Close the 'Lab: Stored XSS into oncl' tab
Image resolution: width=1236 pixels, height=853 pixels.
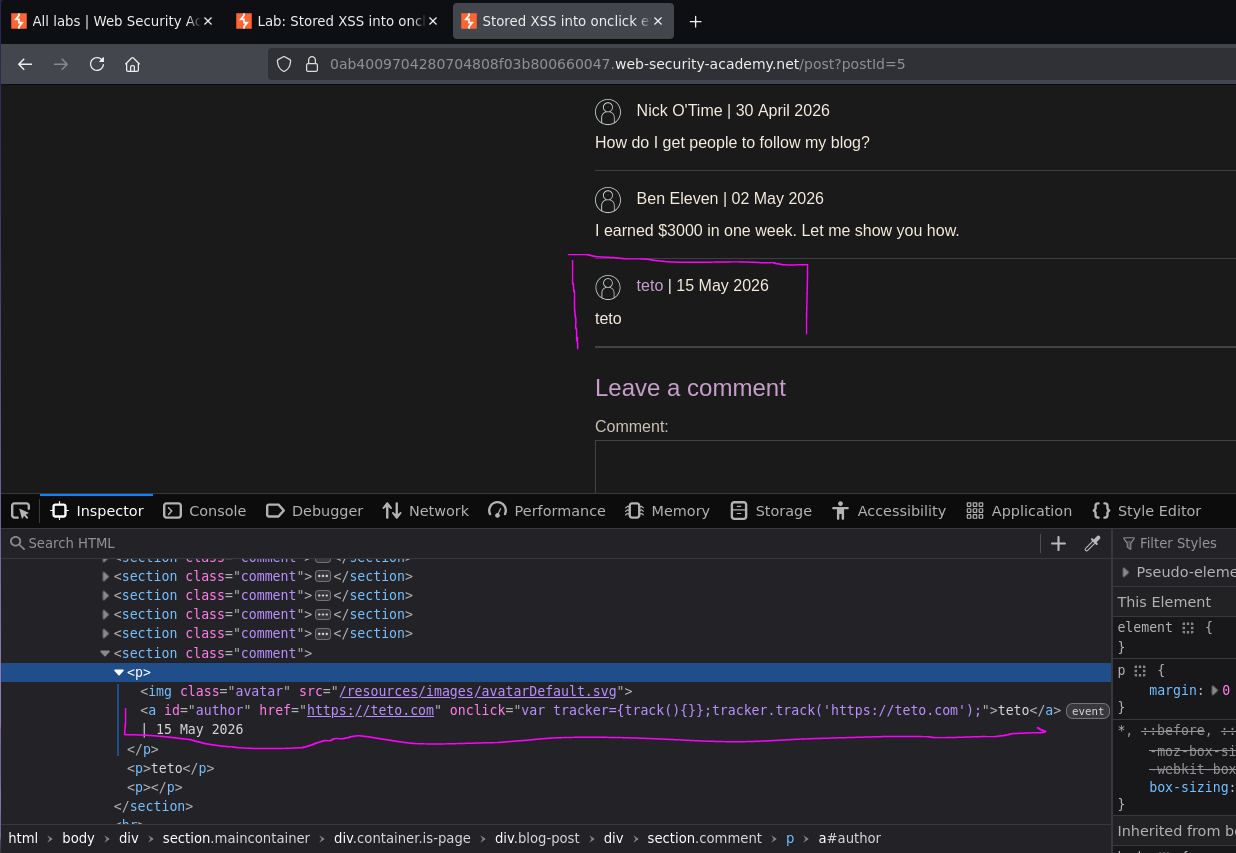[x=433, y=21]
